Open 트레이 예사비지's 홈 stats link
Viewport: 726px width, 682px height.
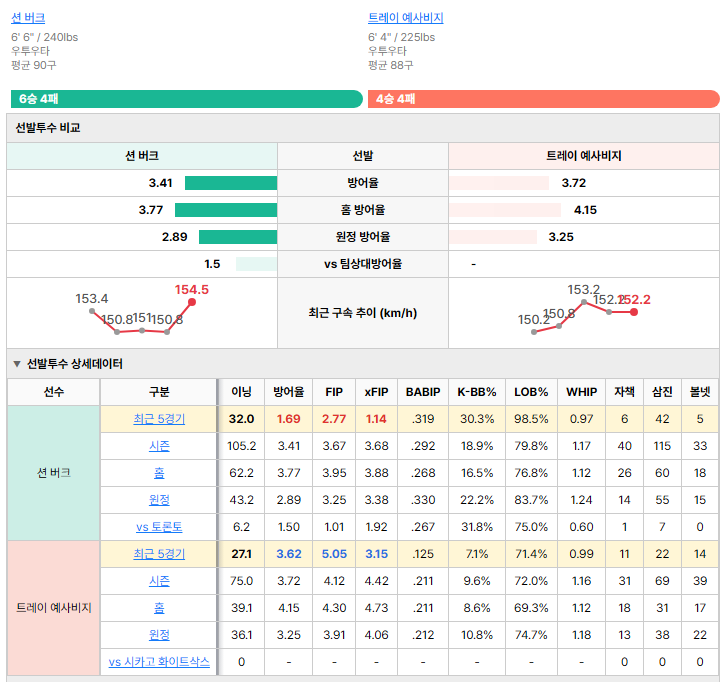(159, 607)
